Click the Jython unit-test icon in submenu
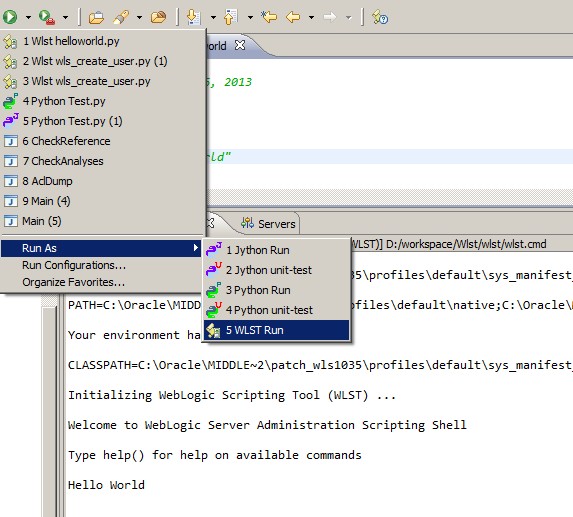Image resolution: width=573 pixels, height=517 pixels. 214,270
